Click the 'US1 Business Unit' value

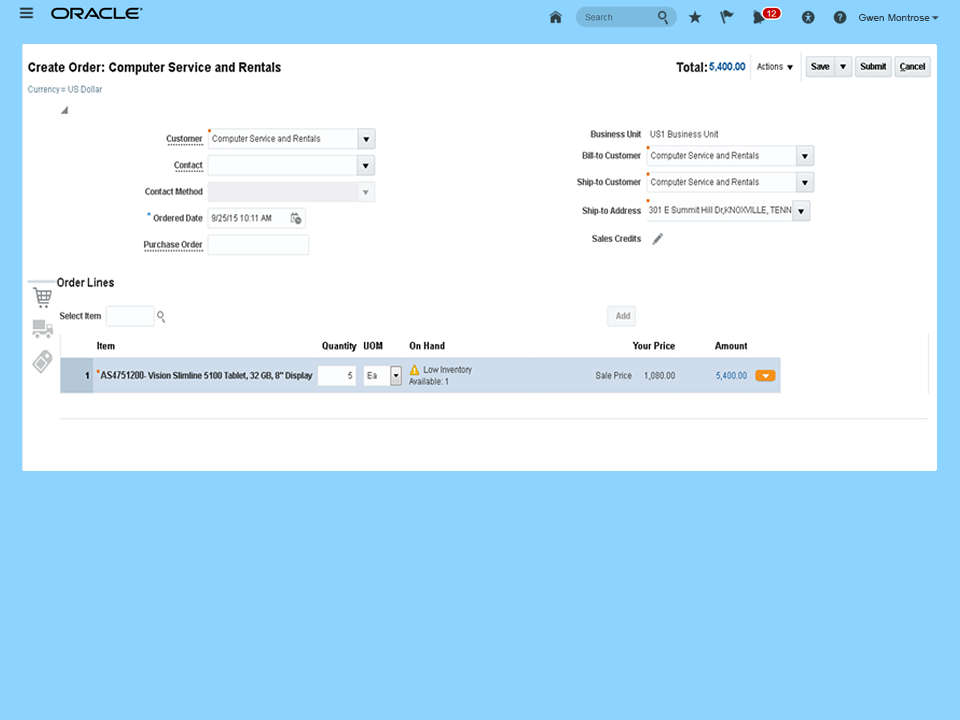point(684,134)
